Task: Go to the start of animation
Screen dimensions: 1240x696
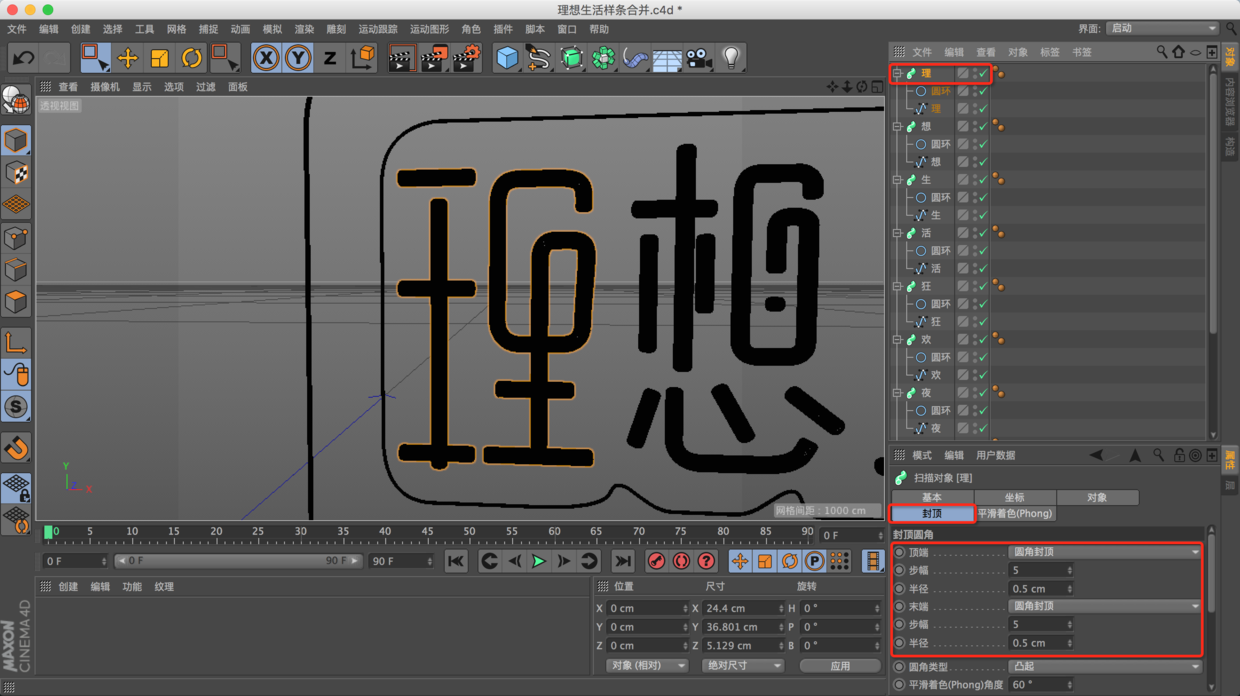Action: [x=456, y=562]
